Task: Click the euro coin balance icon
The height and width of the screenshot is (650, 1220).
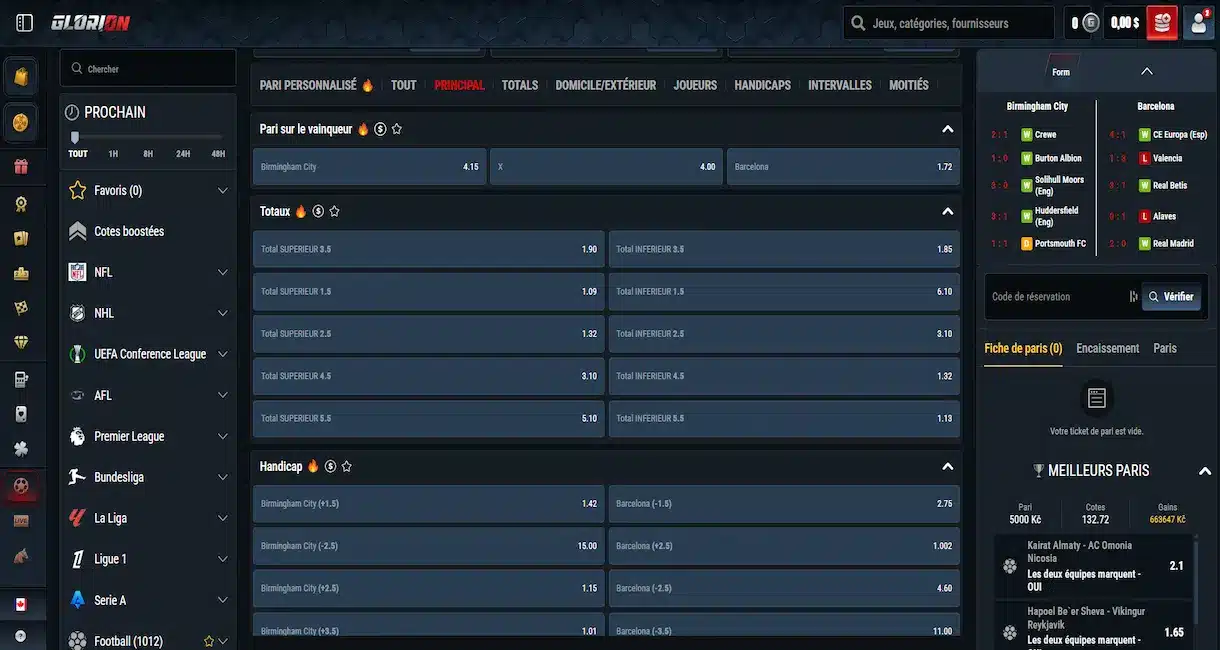Action: click(x=1091, y=22)
